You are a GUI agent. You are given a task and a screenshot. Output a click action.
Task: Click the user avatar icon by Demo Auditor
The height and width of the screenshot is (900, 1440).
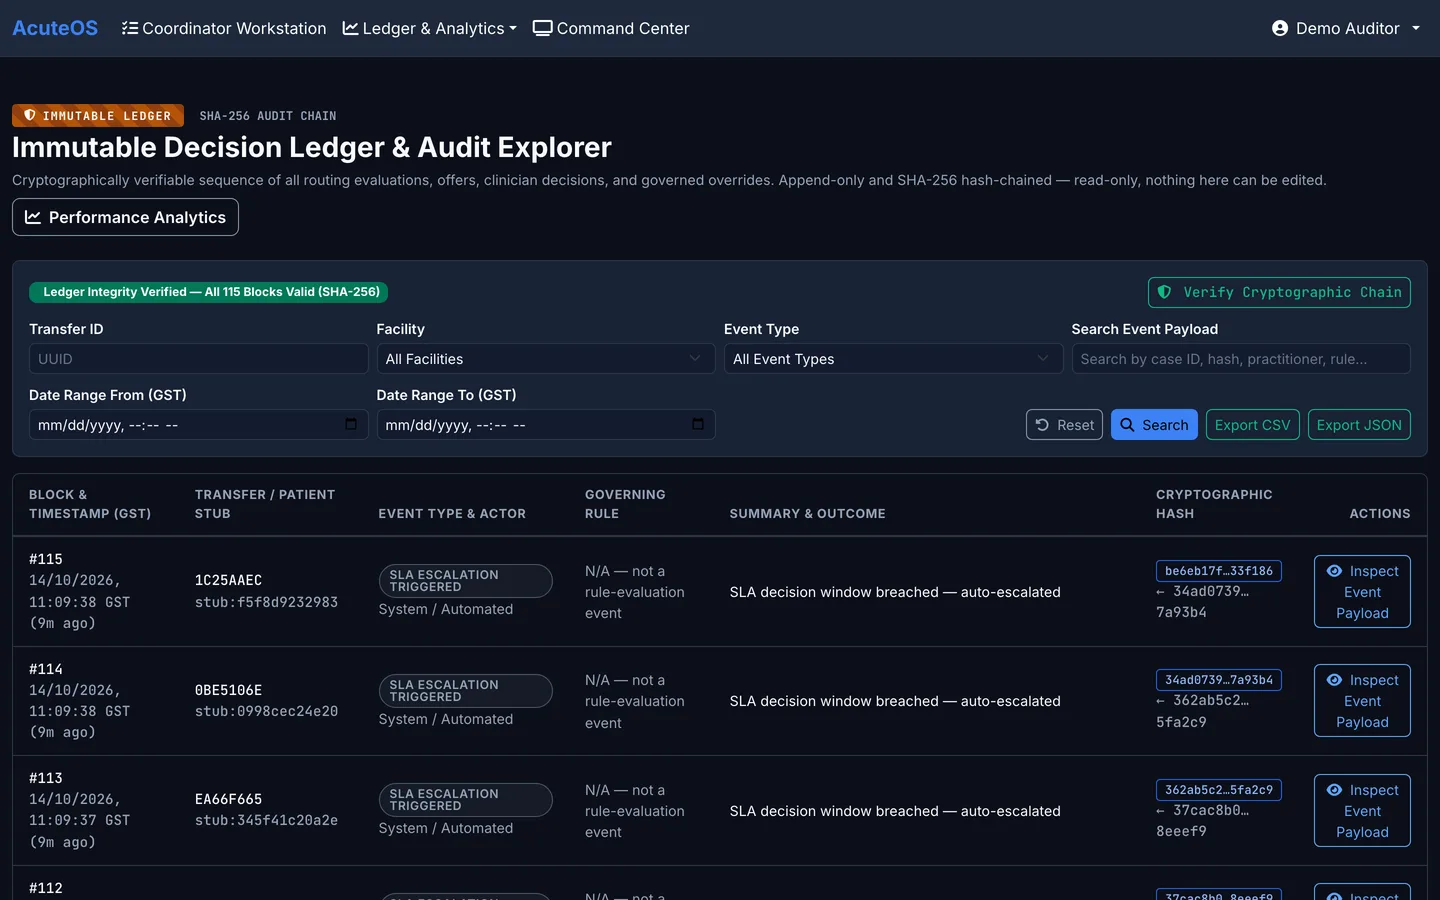[x=1280, y=28]
